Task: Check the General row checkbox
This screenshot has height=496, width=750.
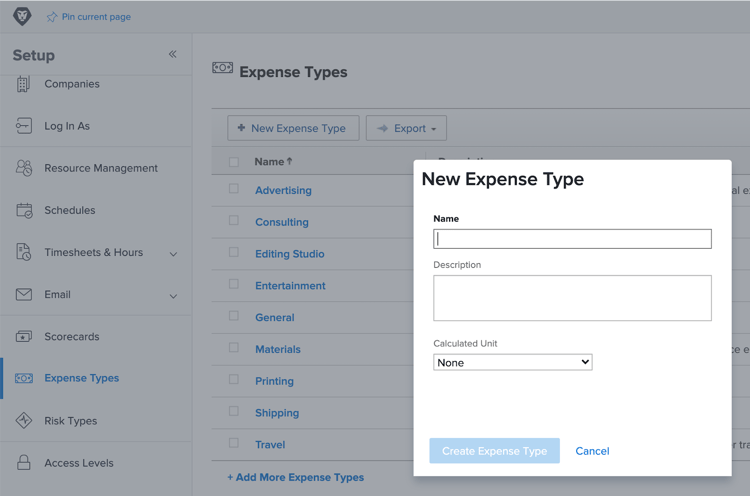Action: [x=234, y=316]
